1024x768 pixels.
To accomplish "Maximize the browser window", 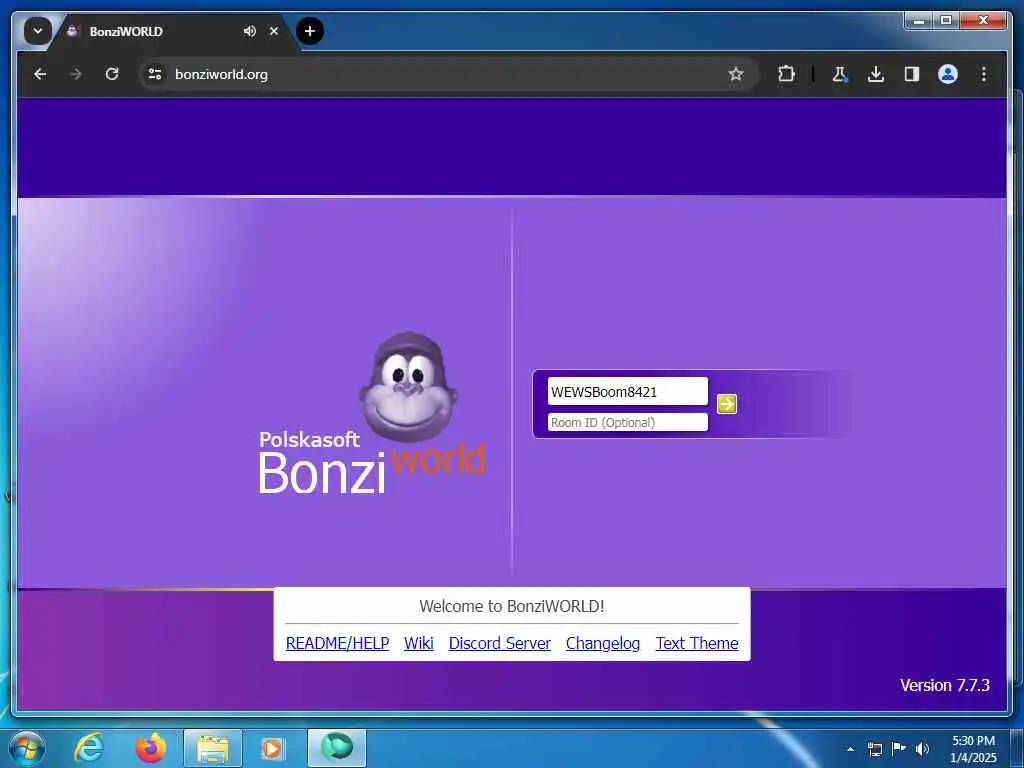I will (x=946, y=21).
